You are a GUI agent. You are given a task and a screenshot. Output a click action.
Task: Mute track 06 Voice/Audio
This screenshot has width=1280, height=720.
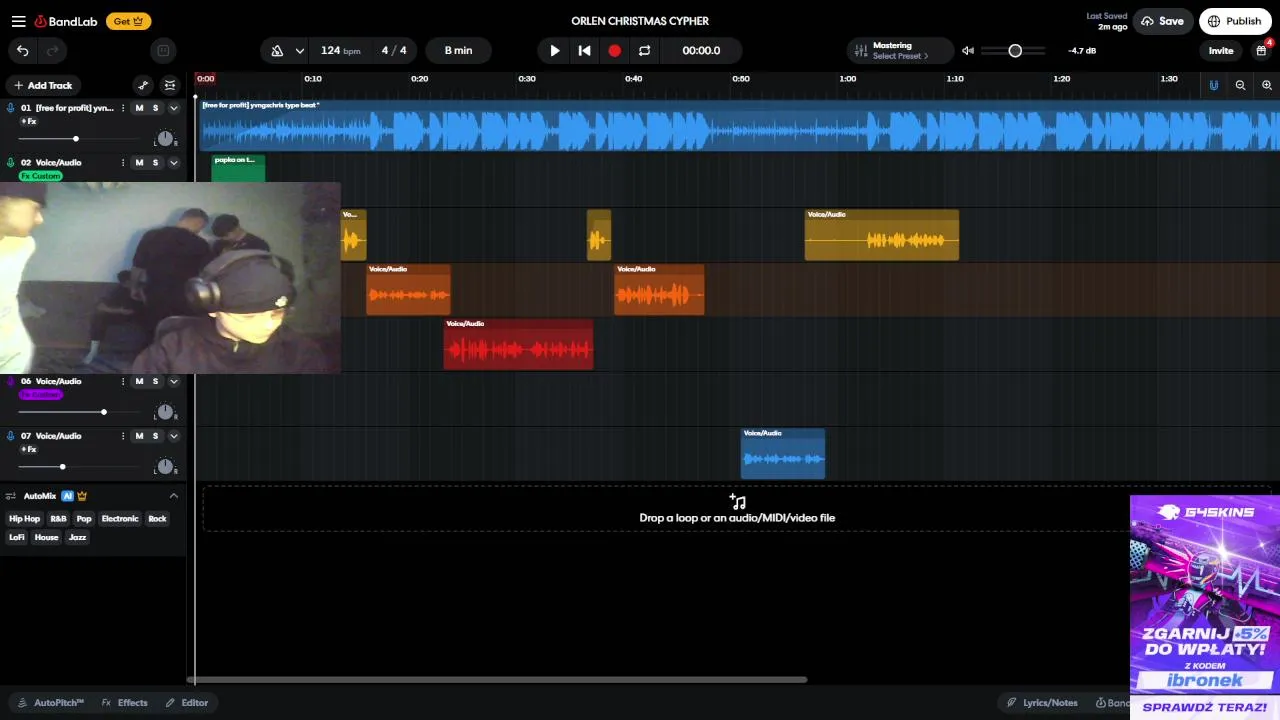(x=139, y=381)
